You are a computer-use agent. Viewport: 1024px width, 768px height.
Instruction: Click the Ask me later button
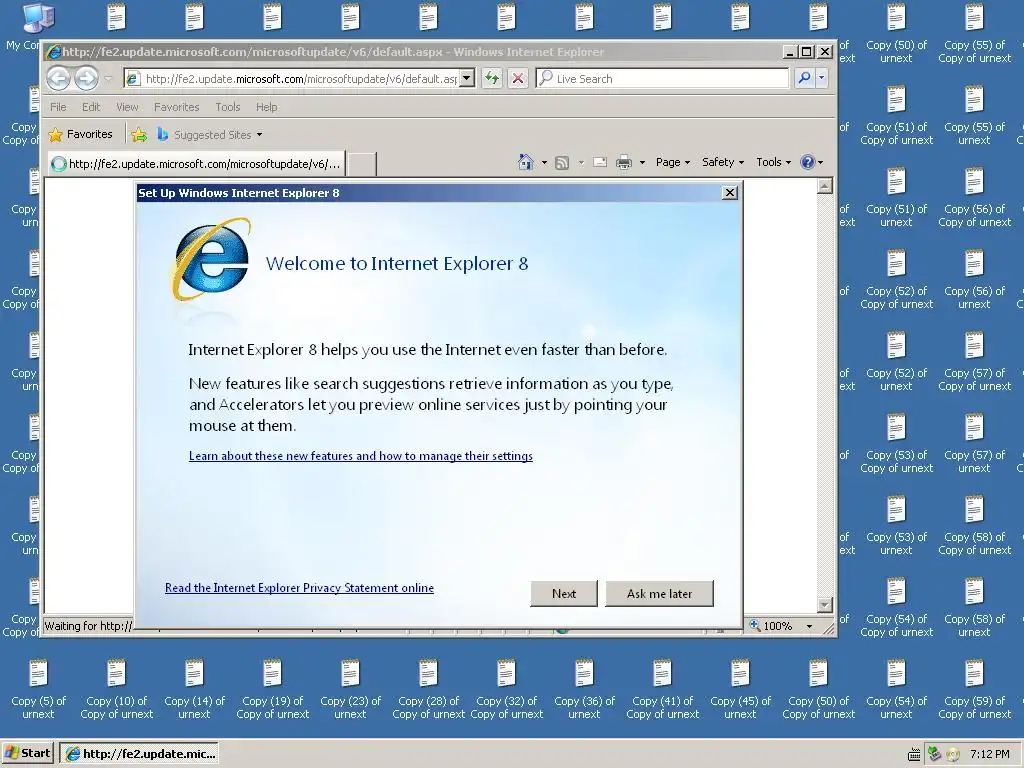point(660,594)
